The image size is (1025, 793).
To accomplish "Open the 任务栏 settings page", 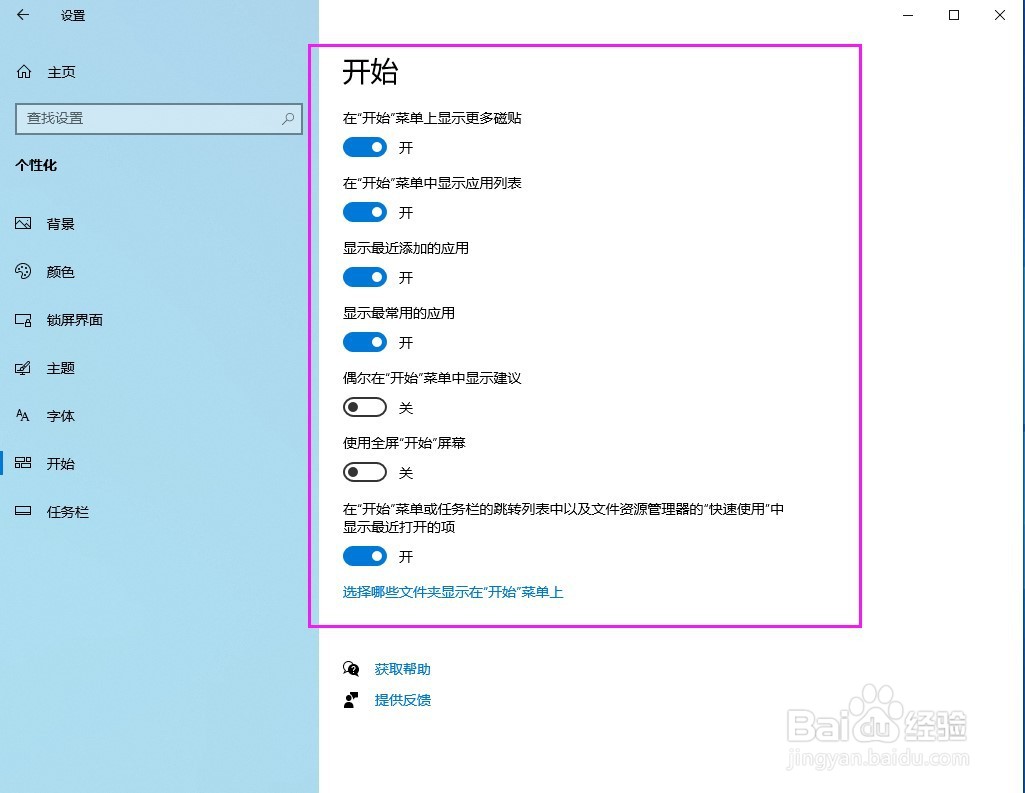I will click(67, 512).
